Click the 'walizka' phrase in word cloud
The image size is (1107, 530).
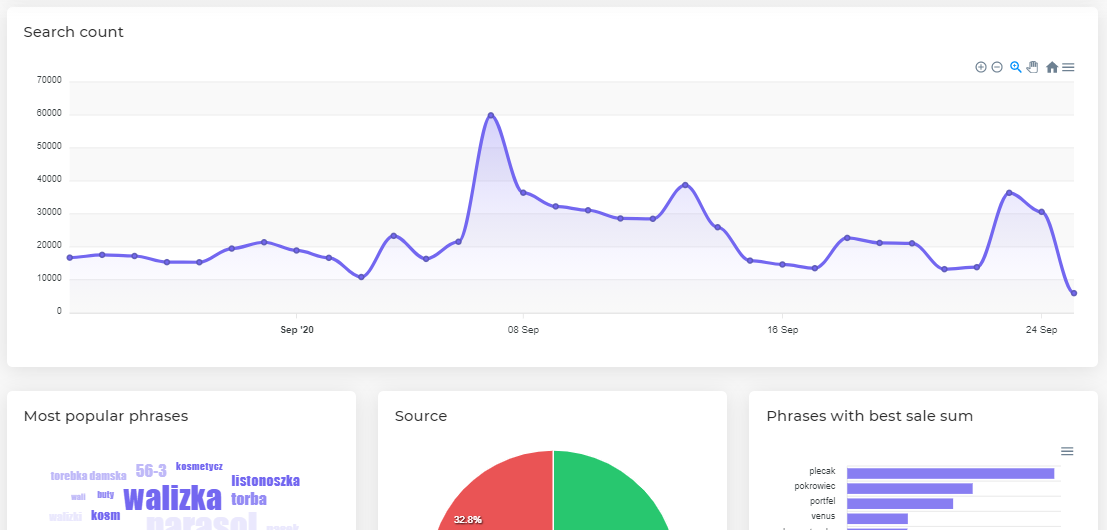(172, 498)
